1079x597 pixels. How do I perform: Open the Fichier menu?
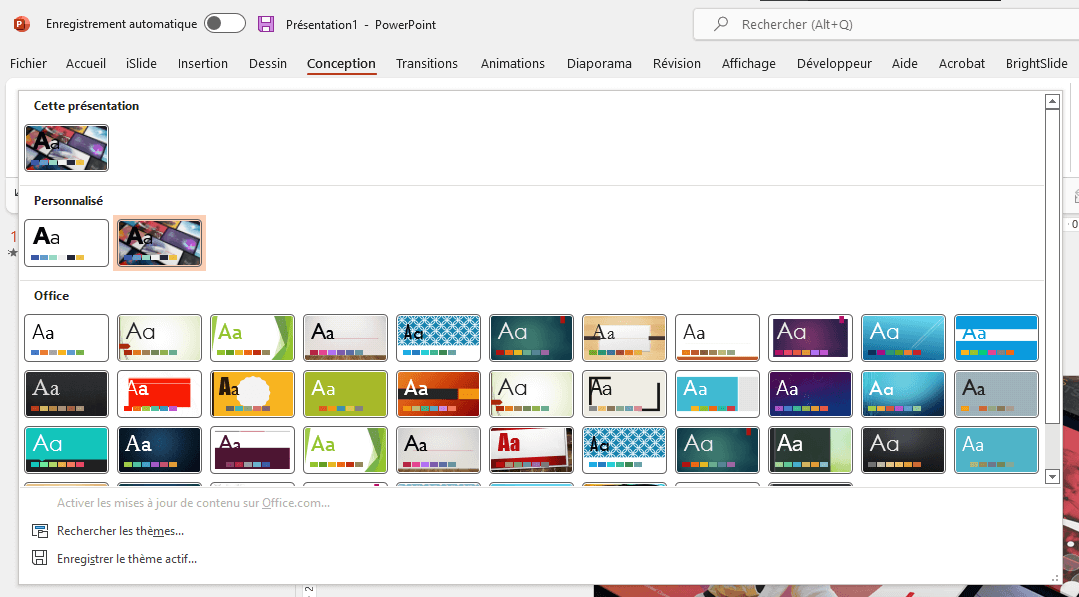[28, 63]
